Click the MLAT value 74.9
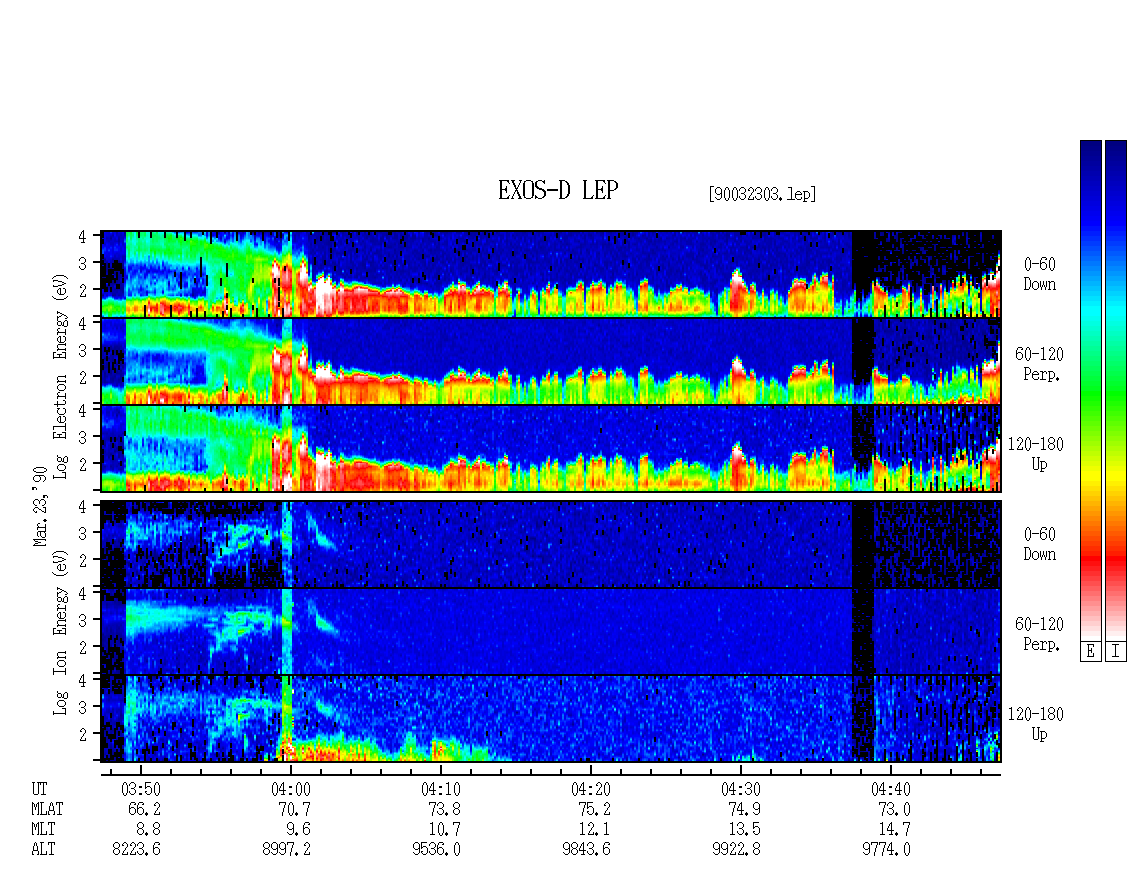 tap(744, 809)
